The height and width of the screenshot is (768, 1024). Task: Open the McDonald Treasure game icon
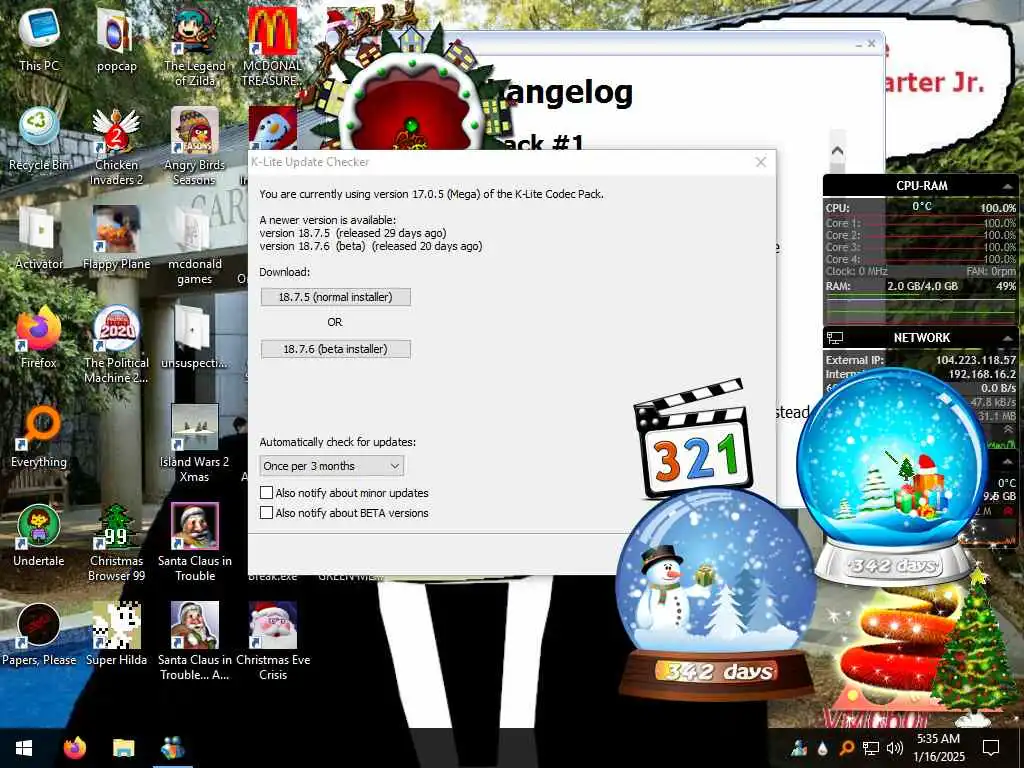coord(272,46)
